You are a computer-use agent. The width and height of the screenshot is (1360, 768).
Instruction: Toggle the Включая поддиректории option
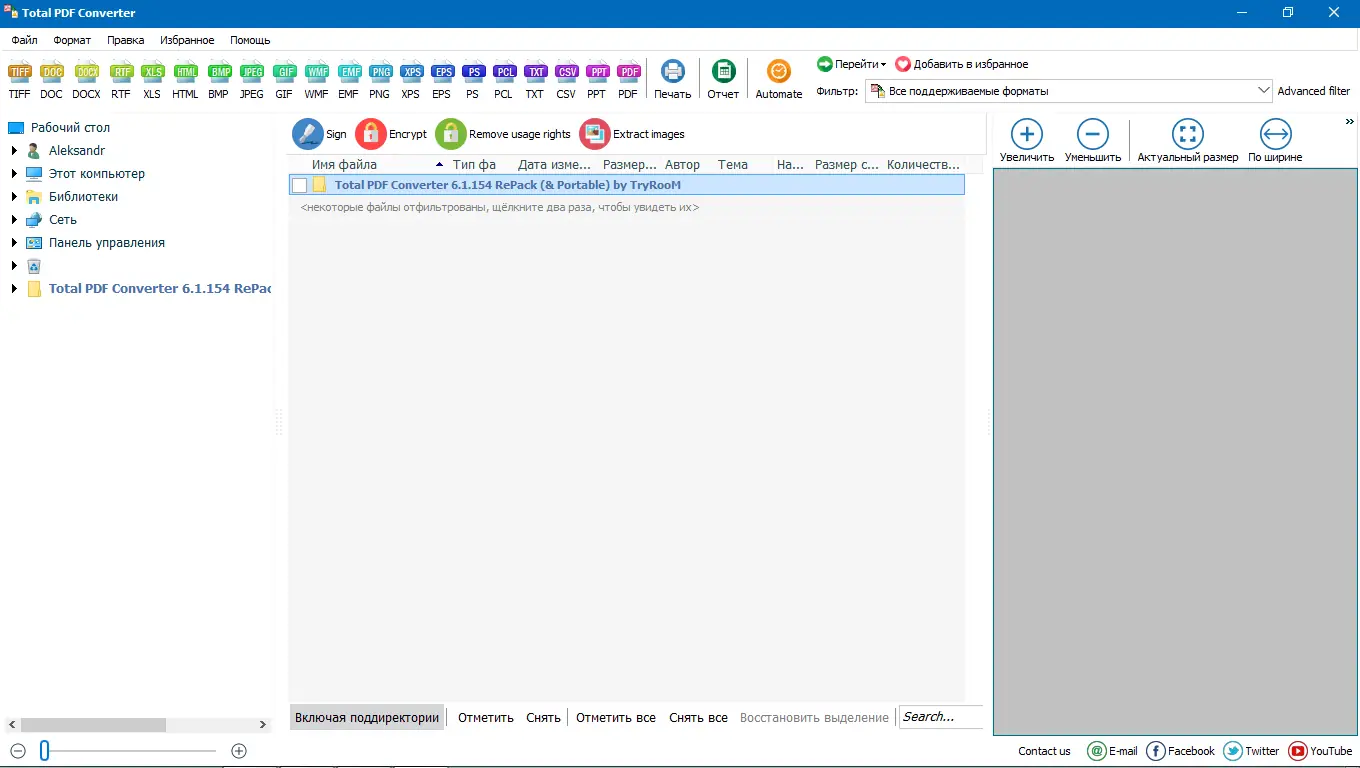(x=366, y=717)
